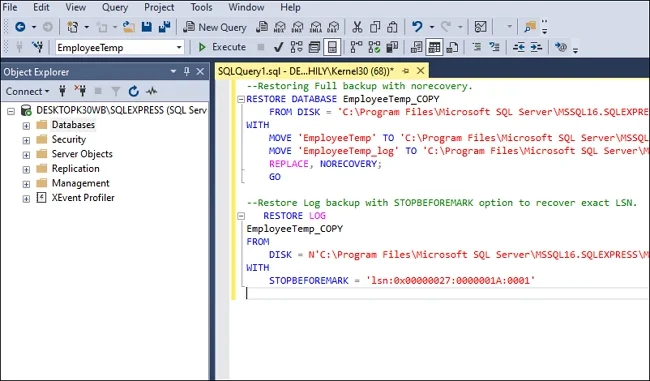
Task: Open the Project menu
Action: point(159,7)
